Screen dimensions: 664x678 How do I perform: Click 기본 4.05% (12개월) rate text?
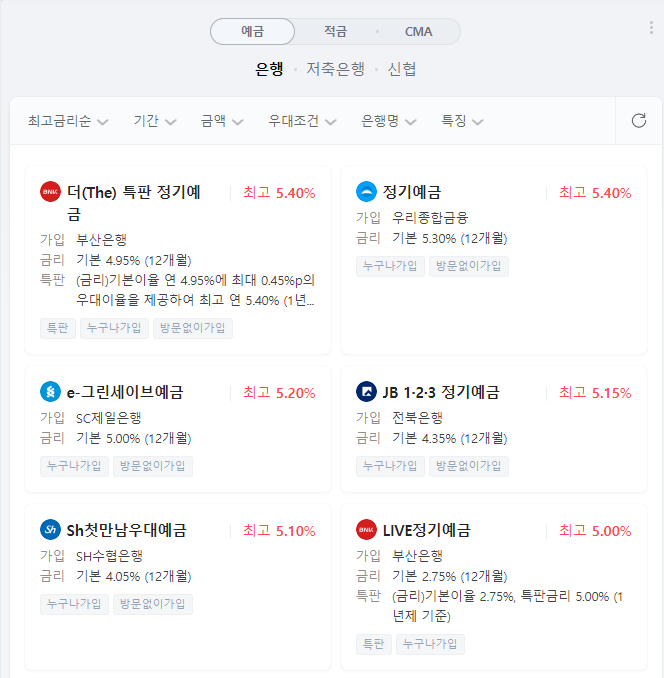(134, 576)
